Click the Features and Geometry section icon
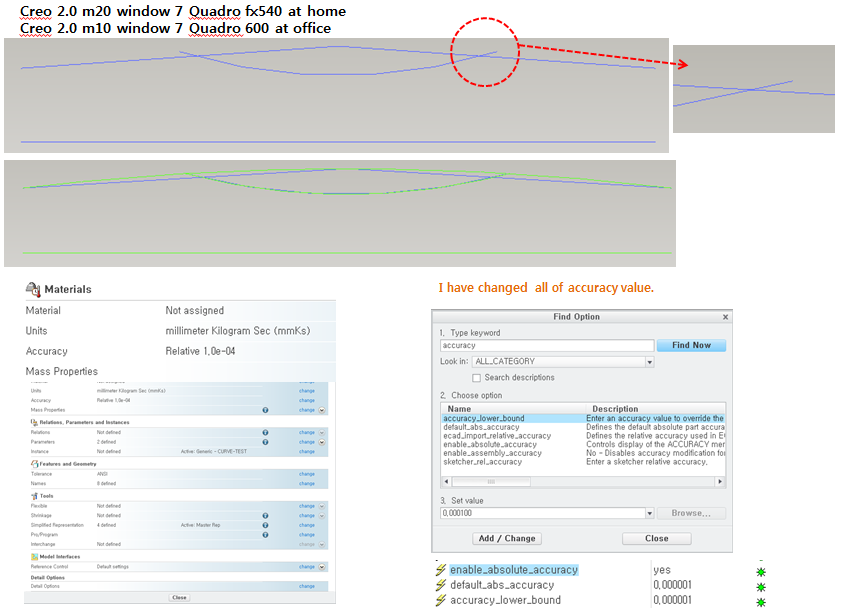The height and width of the screenshot is (613, 841). pyautogui.click(x=34, y=464)
